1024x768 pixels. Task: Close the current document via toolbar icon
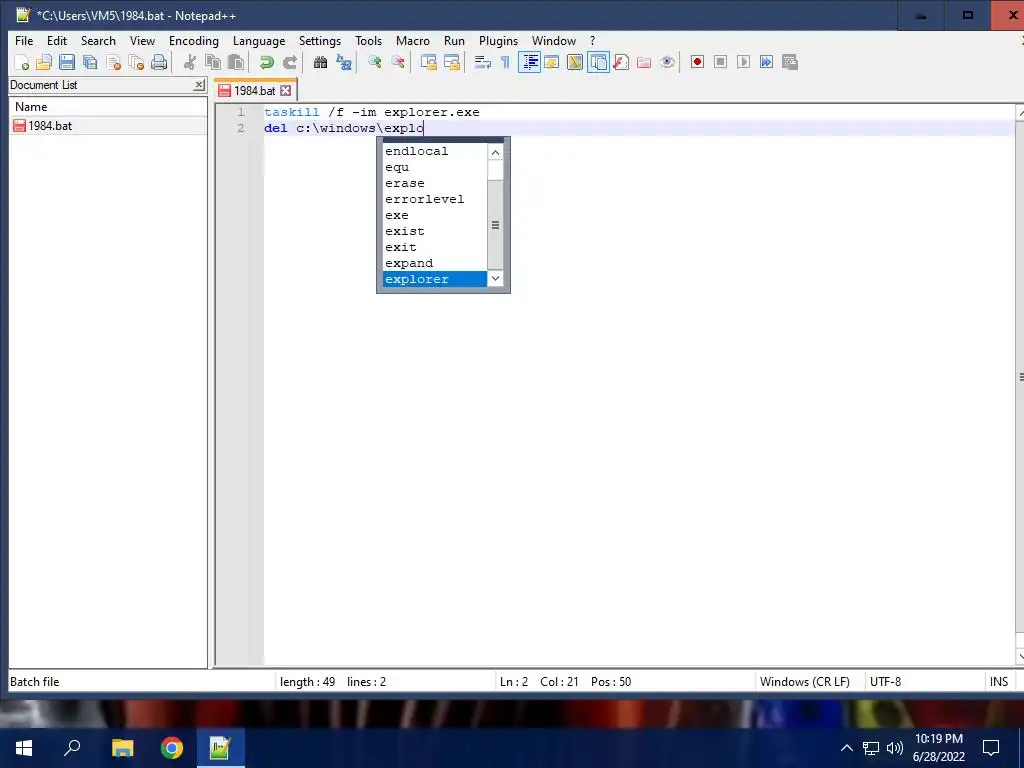click(x=113, y=62)
